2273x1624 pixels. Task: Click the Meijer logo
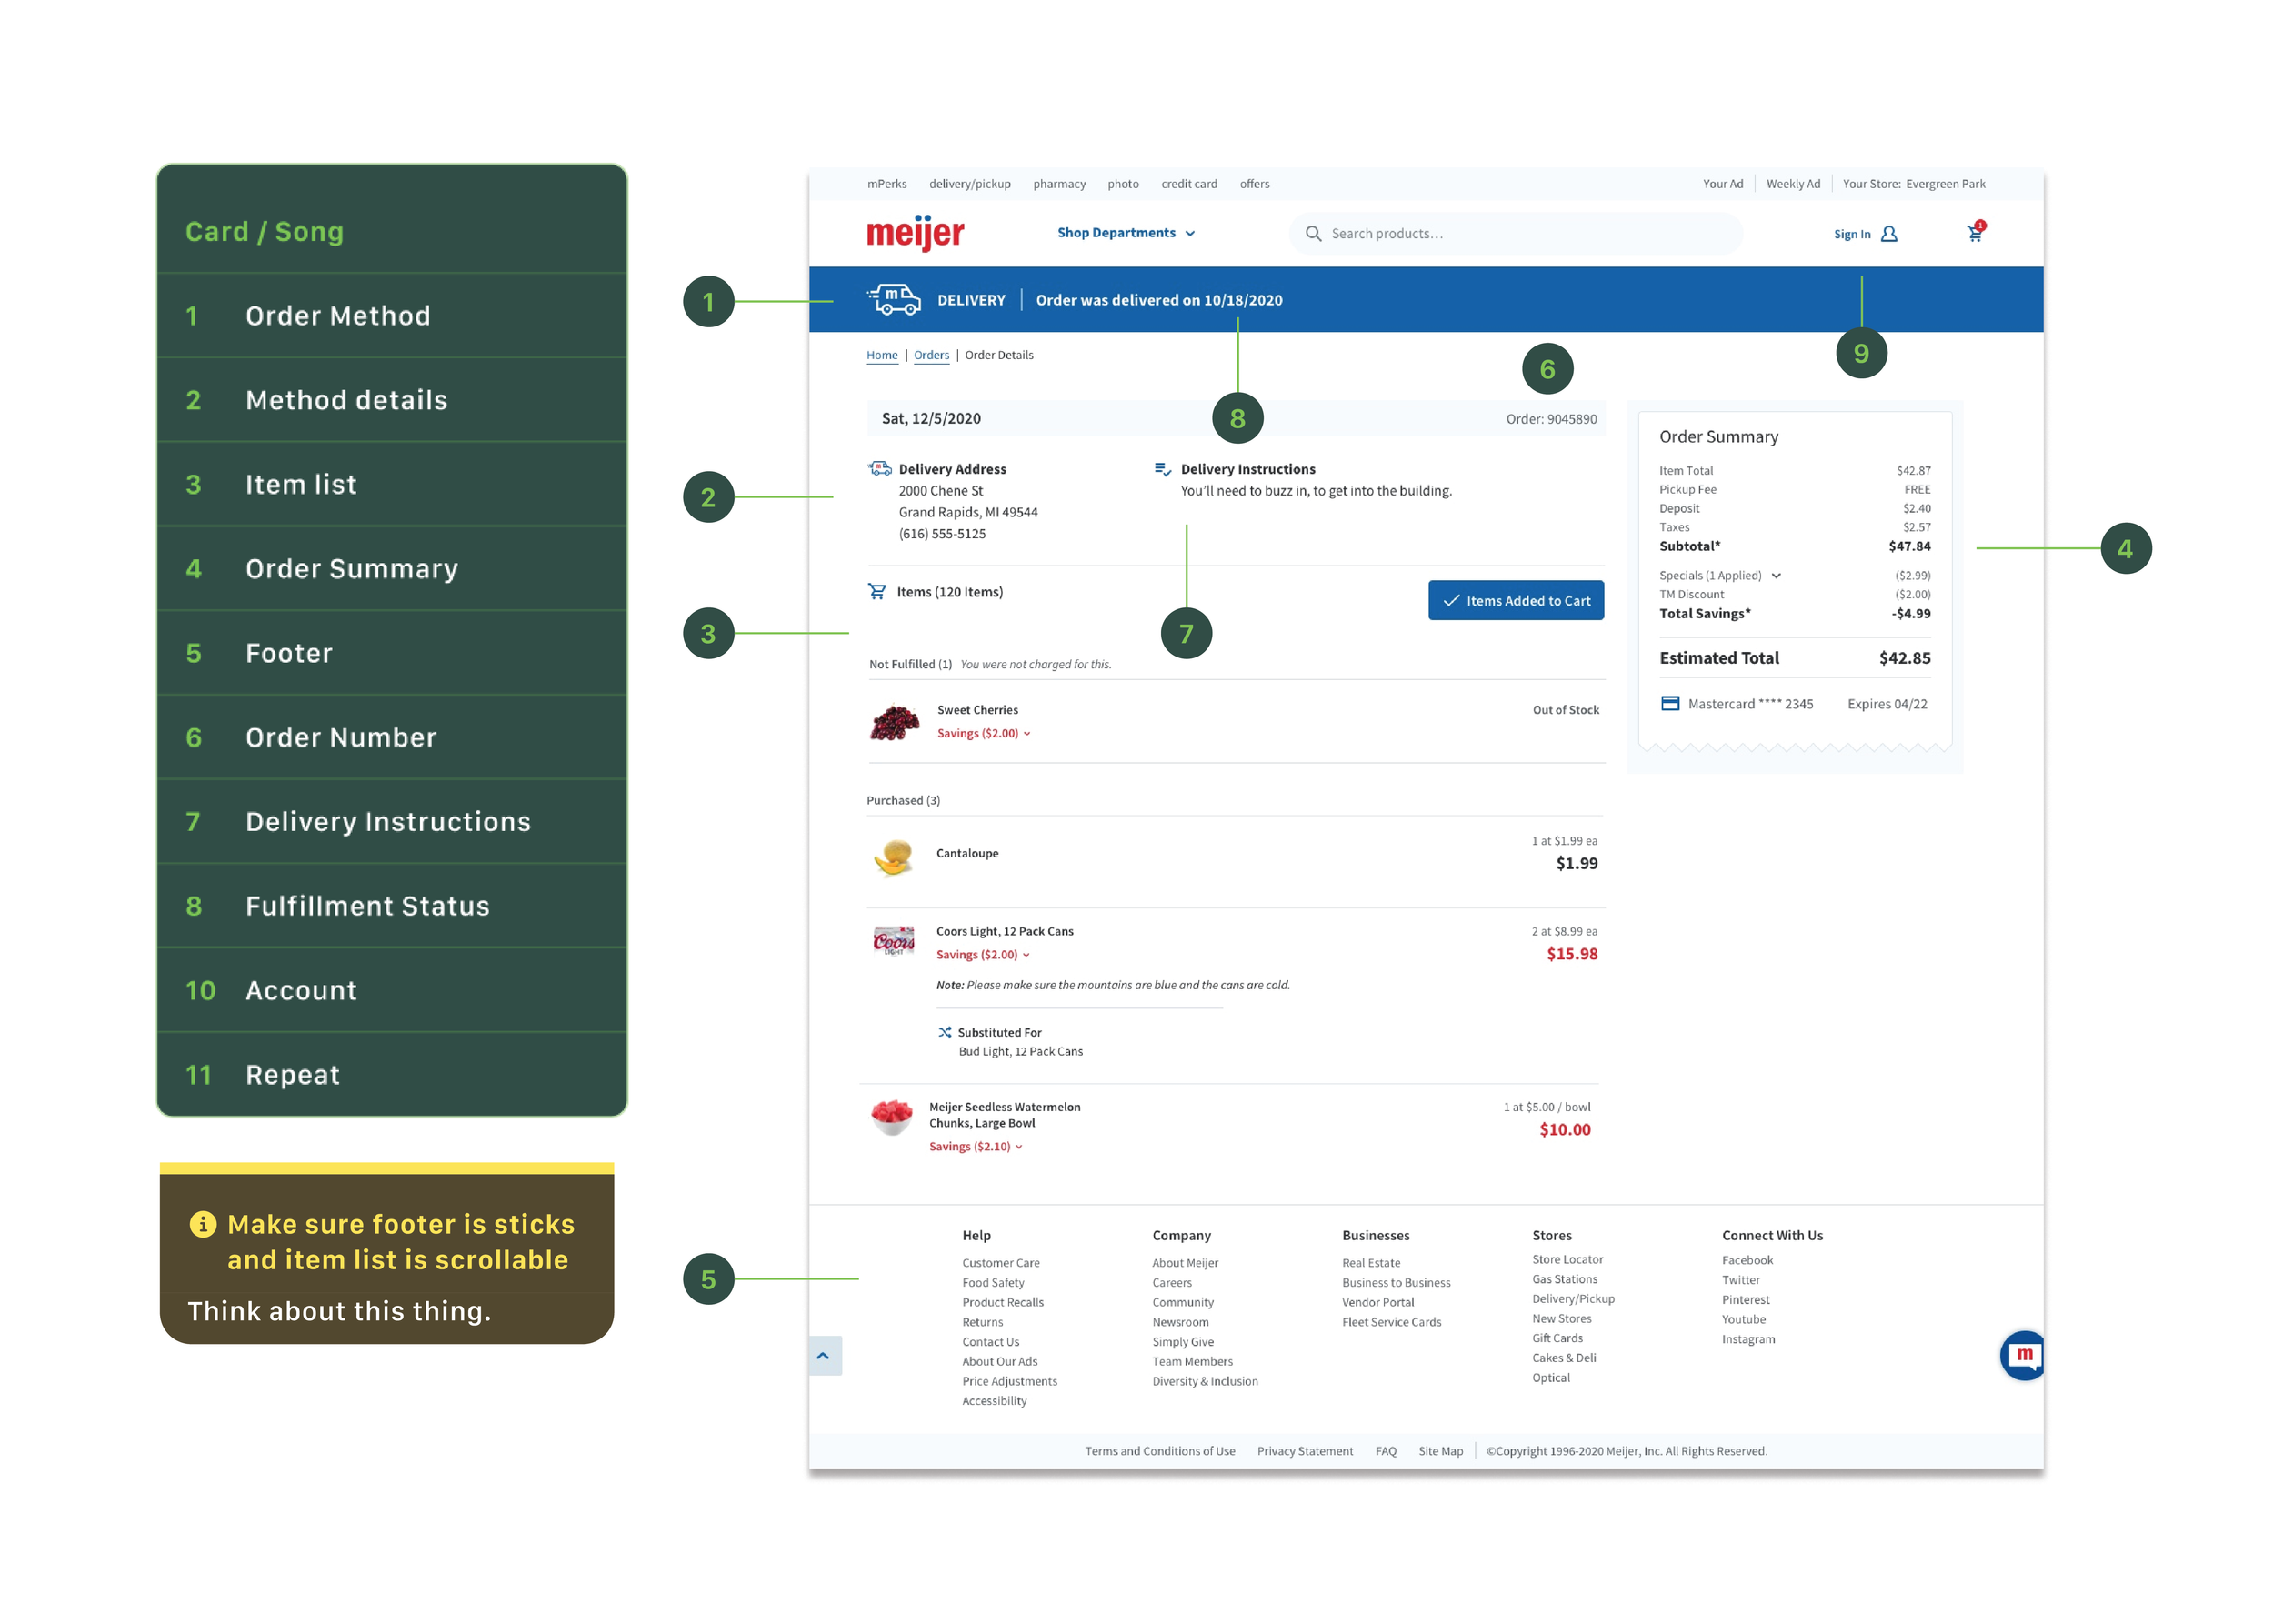tap(915, 233)
